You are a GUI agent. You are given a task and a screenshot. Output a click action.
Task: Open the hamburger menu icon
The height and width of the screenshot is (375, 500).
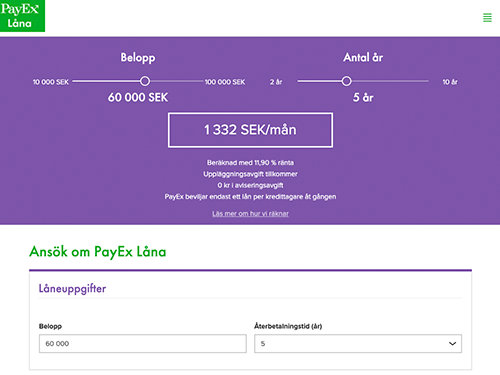coord(487,17)
